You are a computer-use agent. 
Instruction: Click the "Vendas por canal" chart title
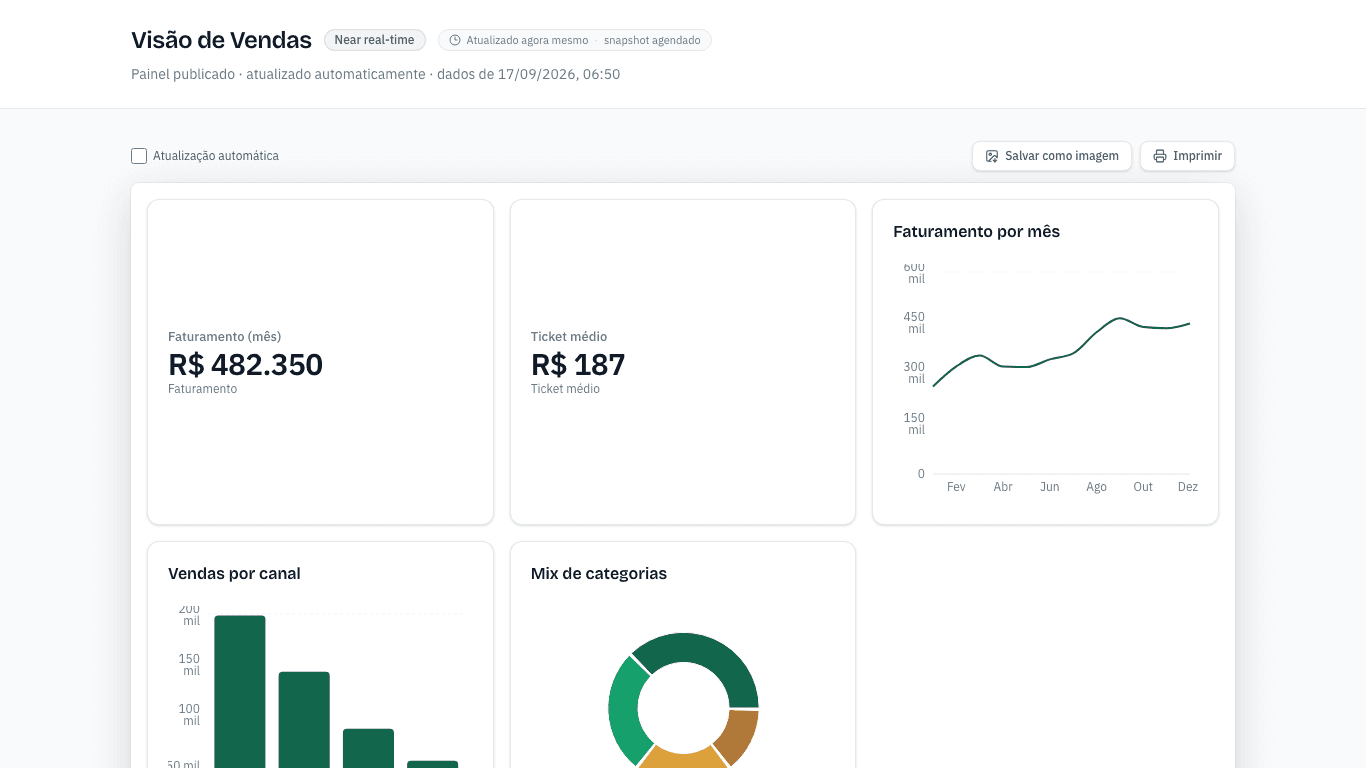[234, 574]
